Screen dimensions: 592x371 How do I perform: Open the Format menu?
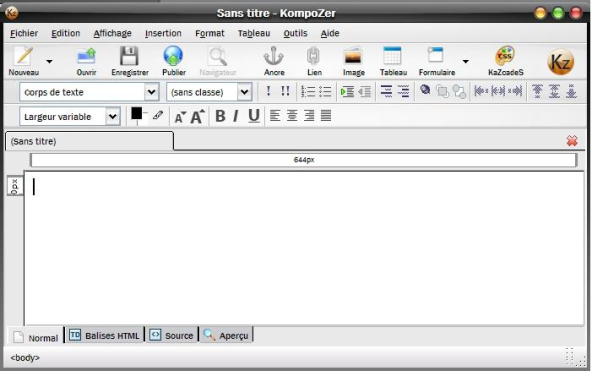click(210, 33)
